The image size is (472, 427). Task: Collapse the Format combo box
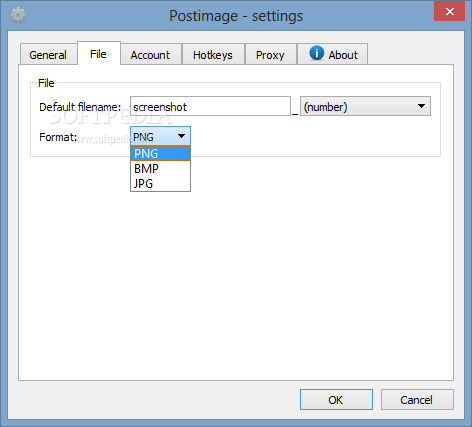160,136
